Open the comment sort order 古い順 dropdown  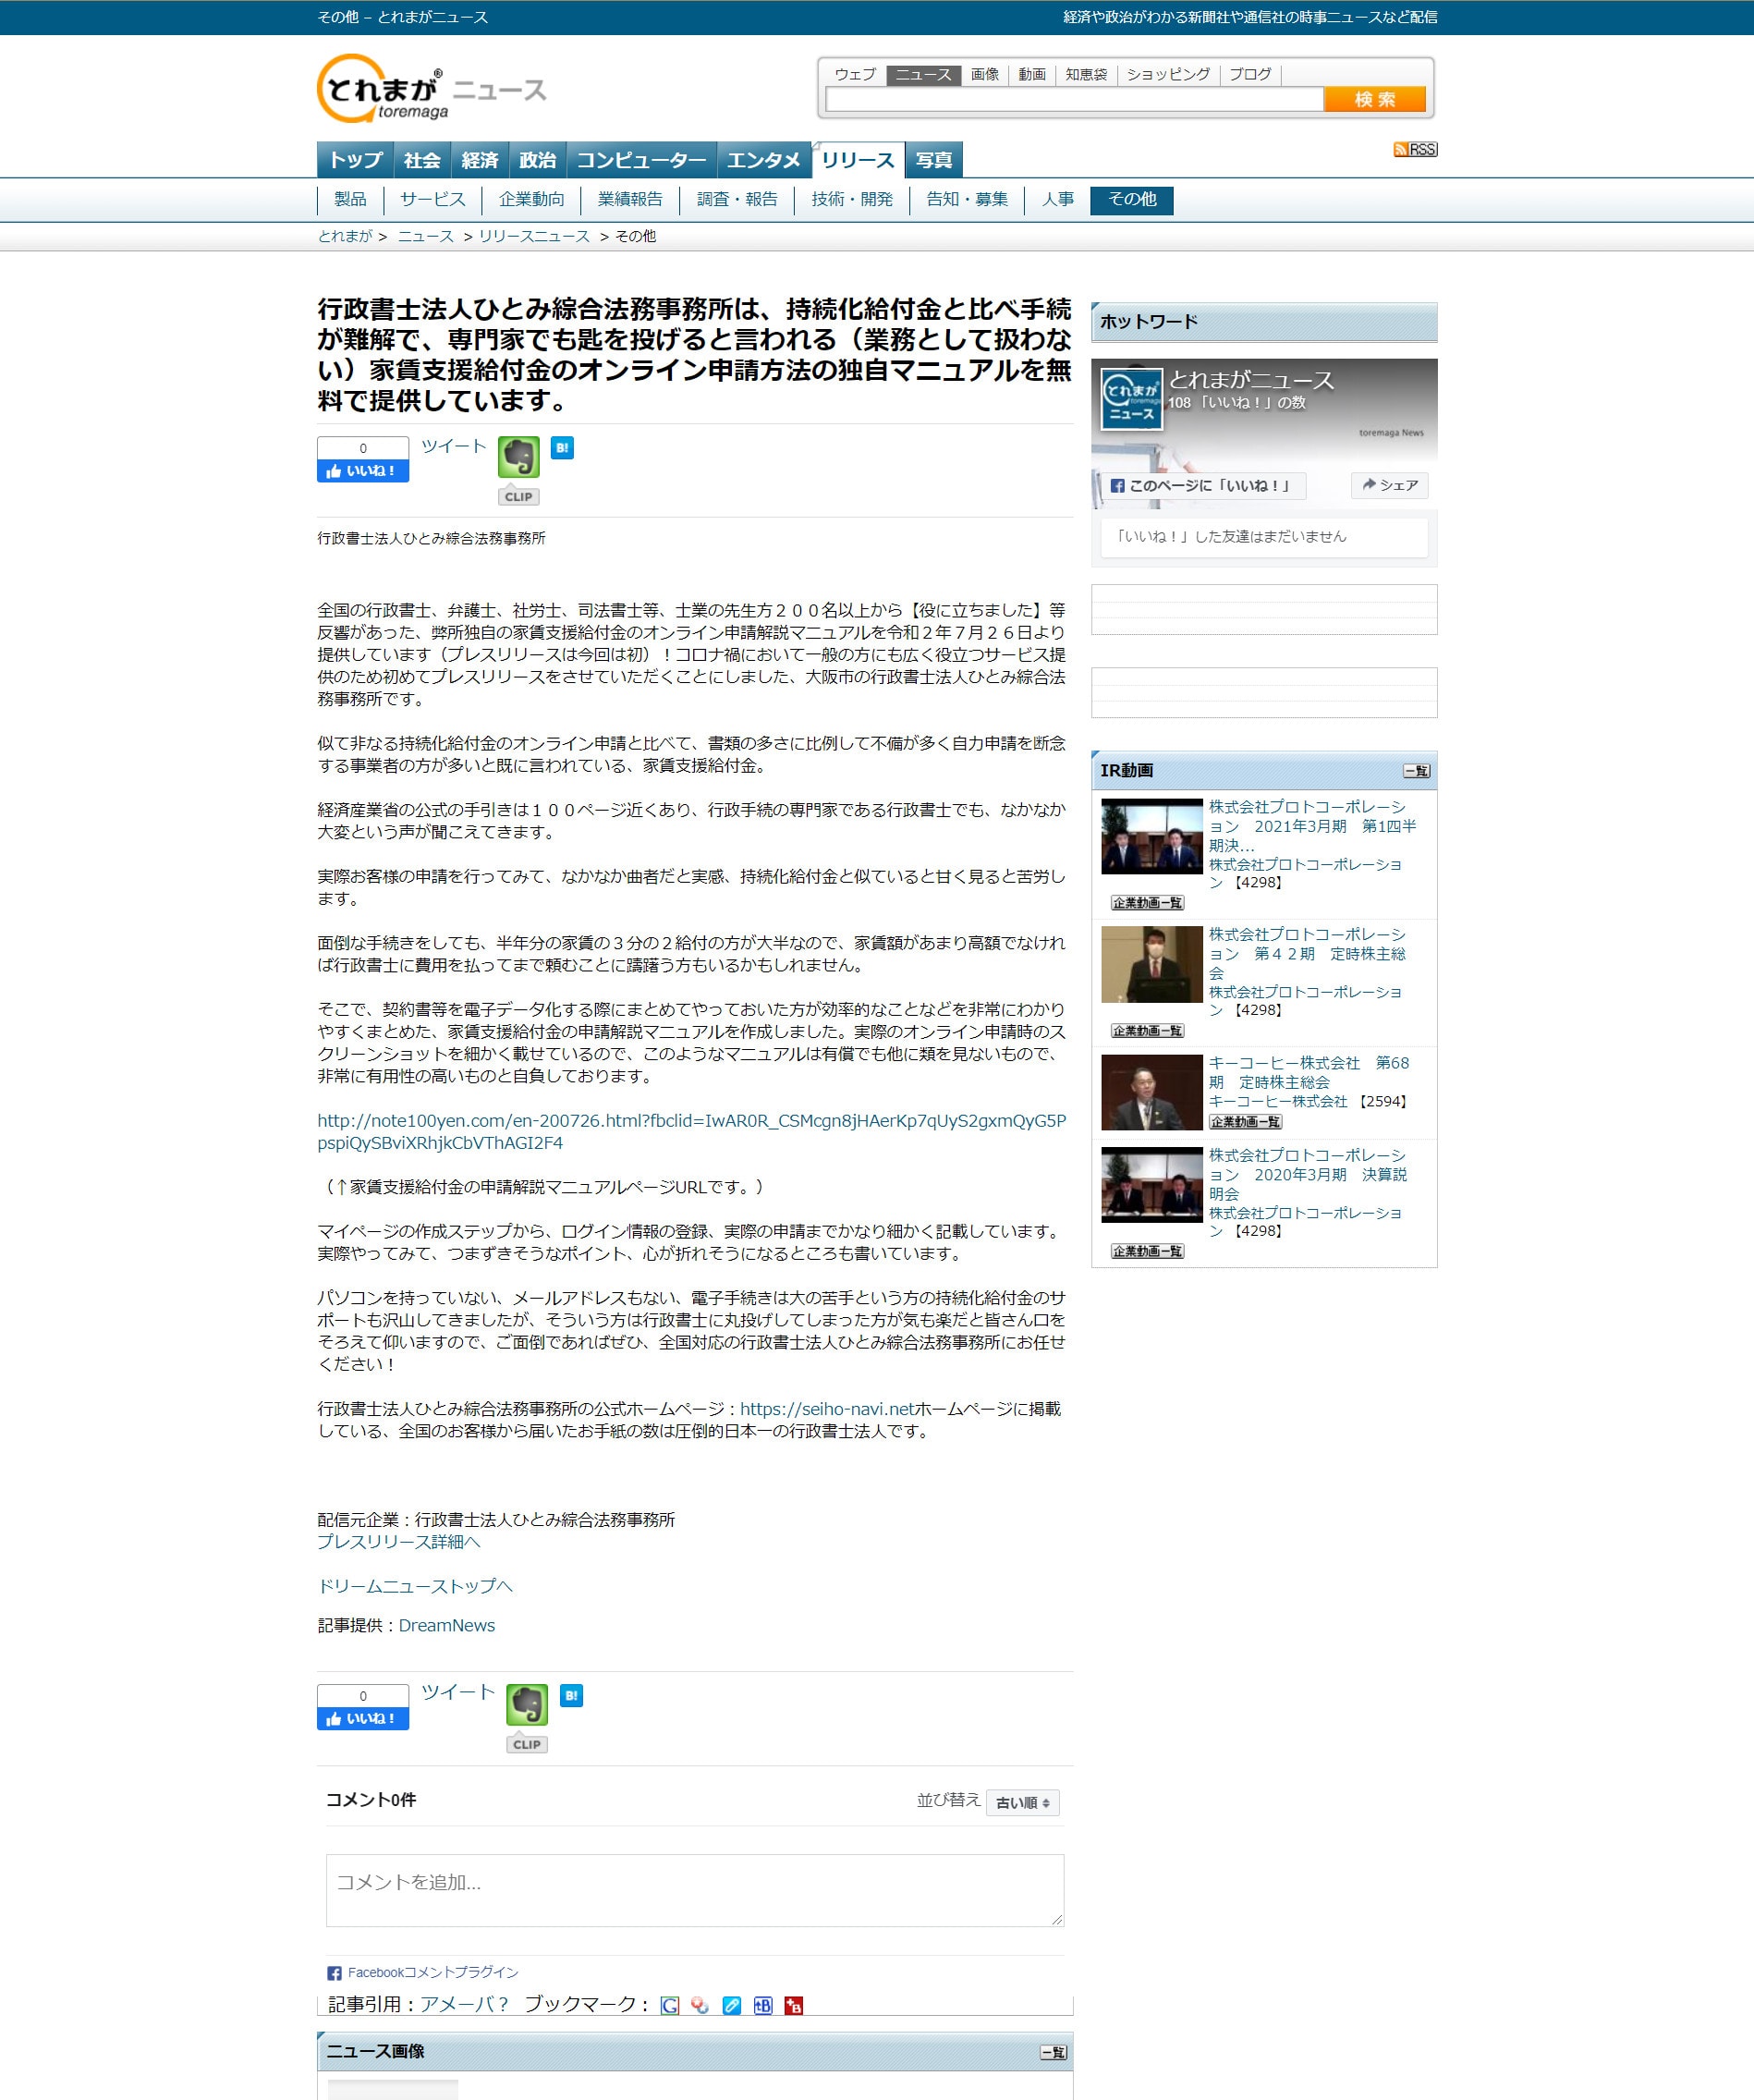[x=1022, y=1803]
